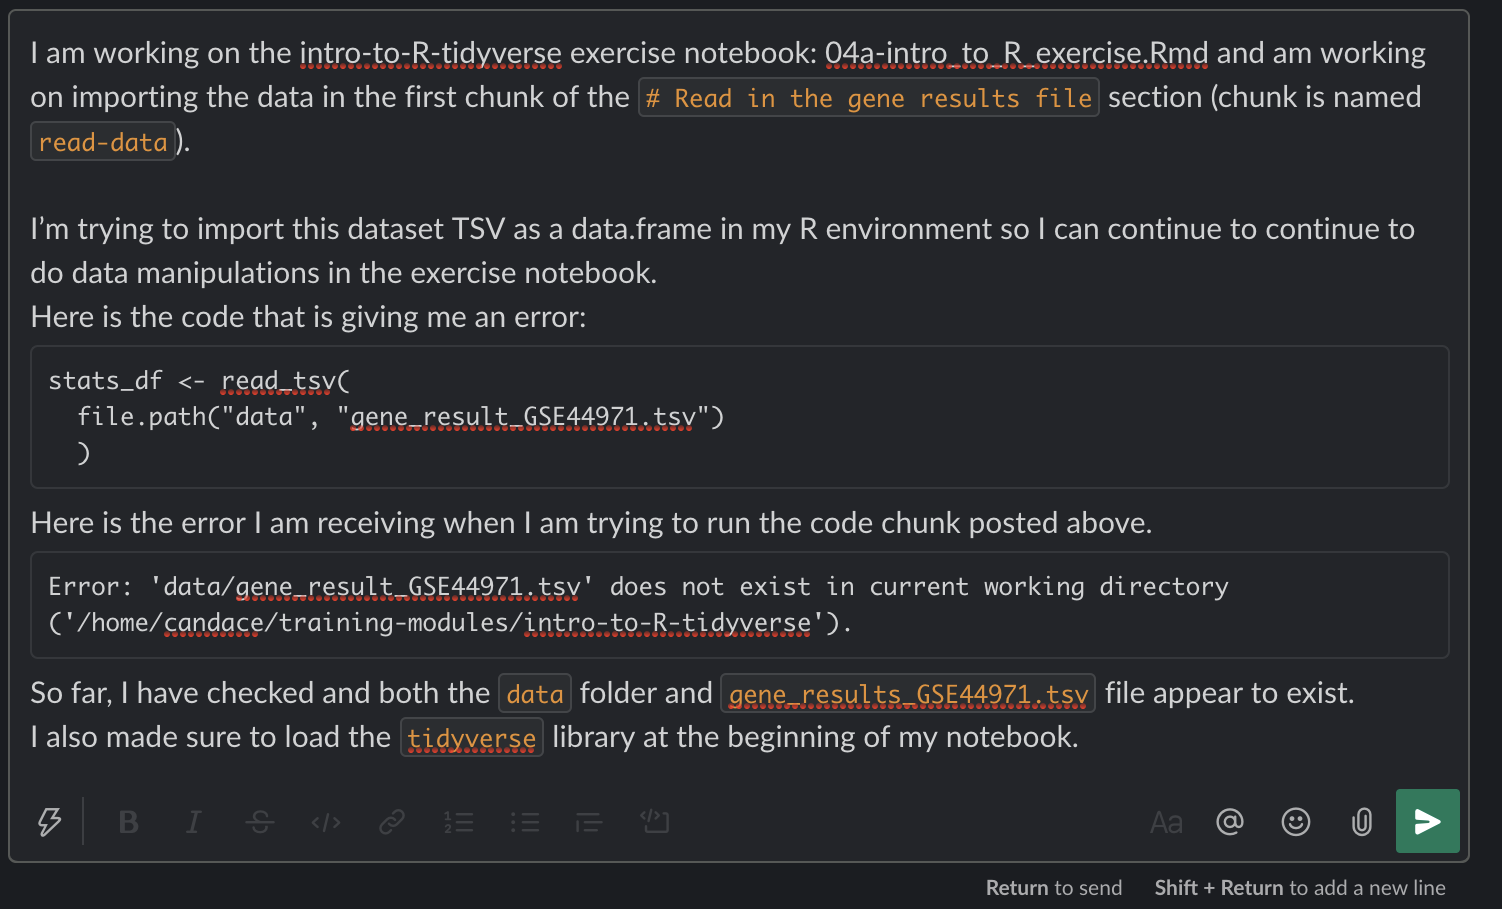Click the misspelled word 'tidyverse' inline code

[471, 739]
